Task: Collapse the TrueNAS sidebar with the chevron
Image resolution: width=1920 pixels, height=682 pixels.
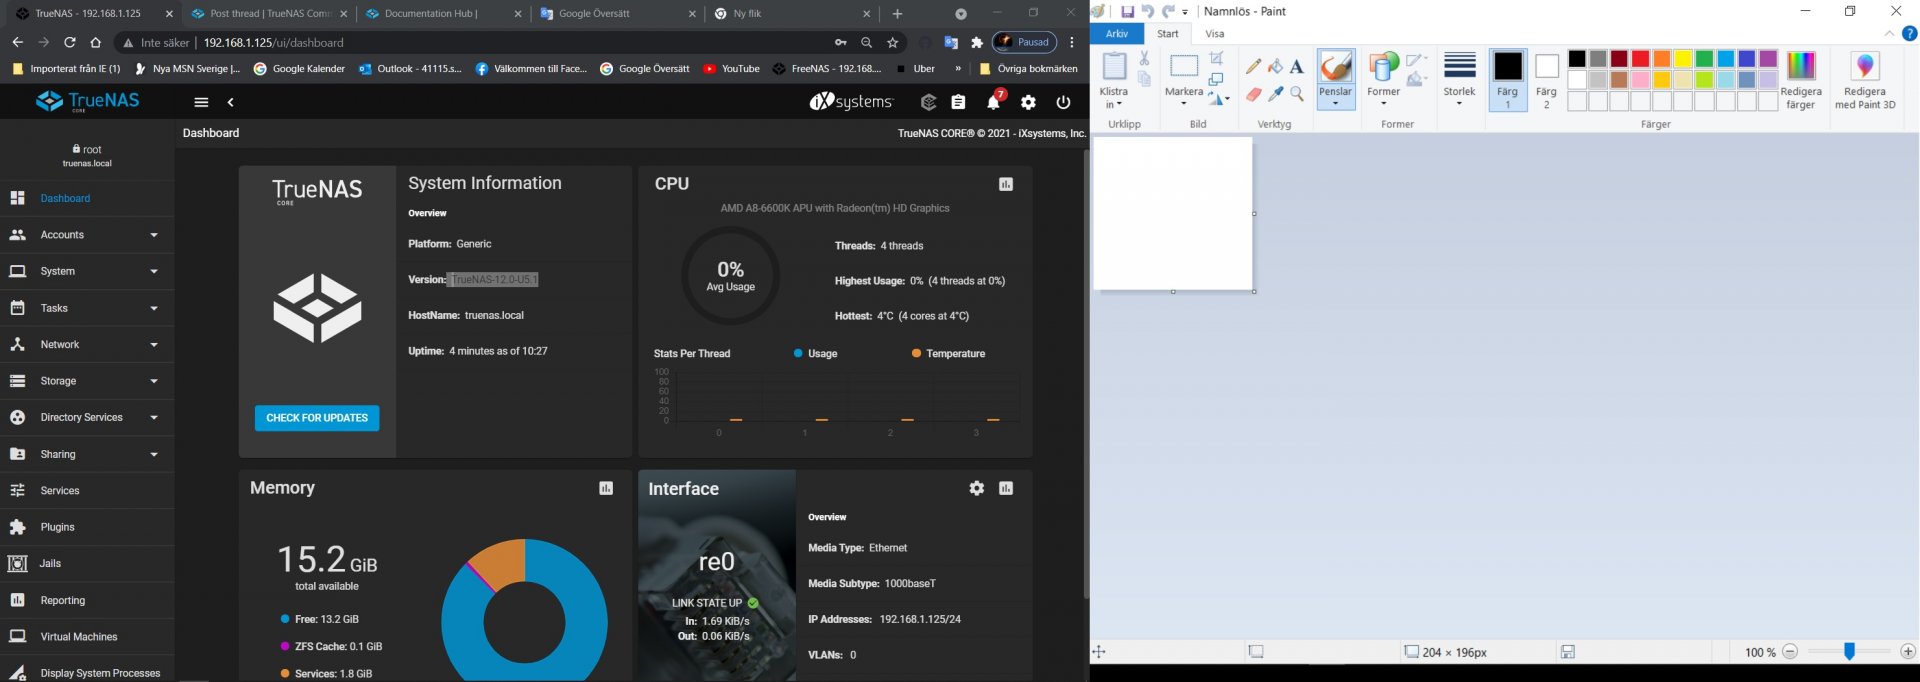Action: coord(231,102)
